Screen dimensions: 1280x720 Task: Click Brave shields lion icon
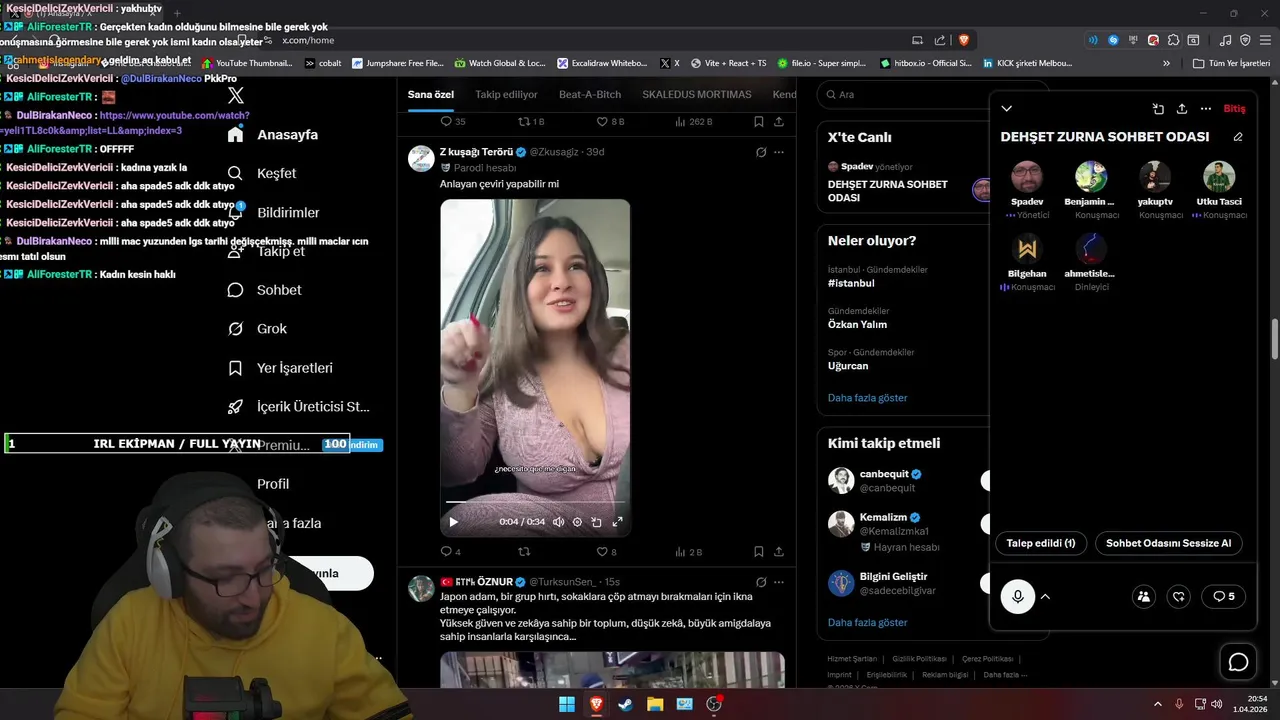click(x=964, y=40)
